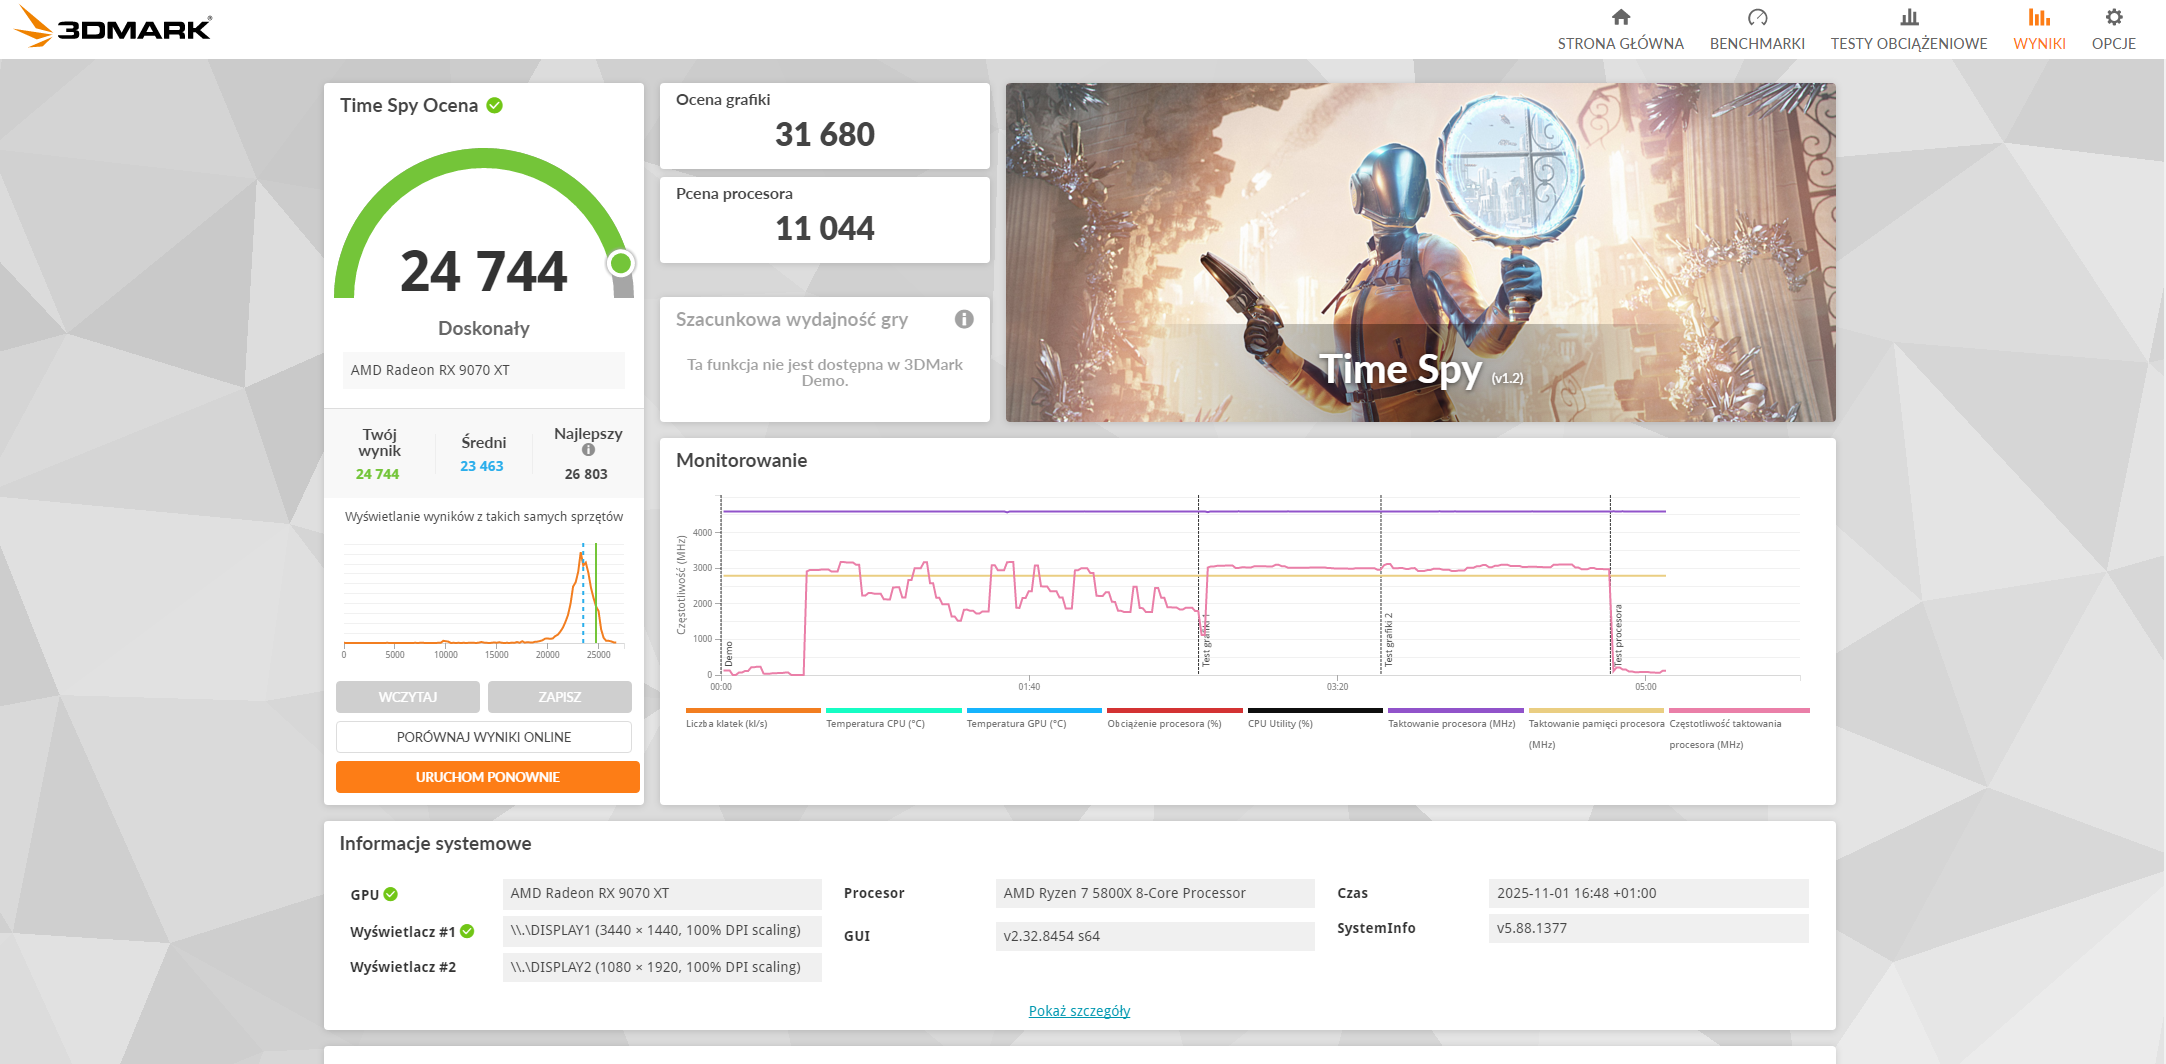This screenshot has width=2166, height=1064.
Task: Click info icon under Najlepszy label
Action: coord(588,450)
